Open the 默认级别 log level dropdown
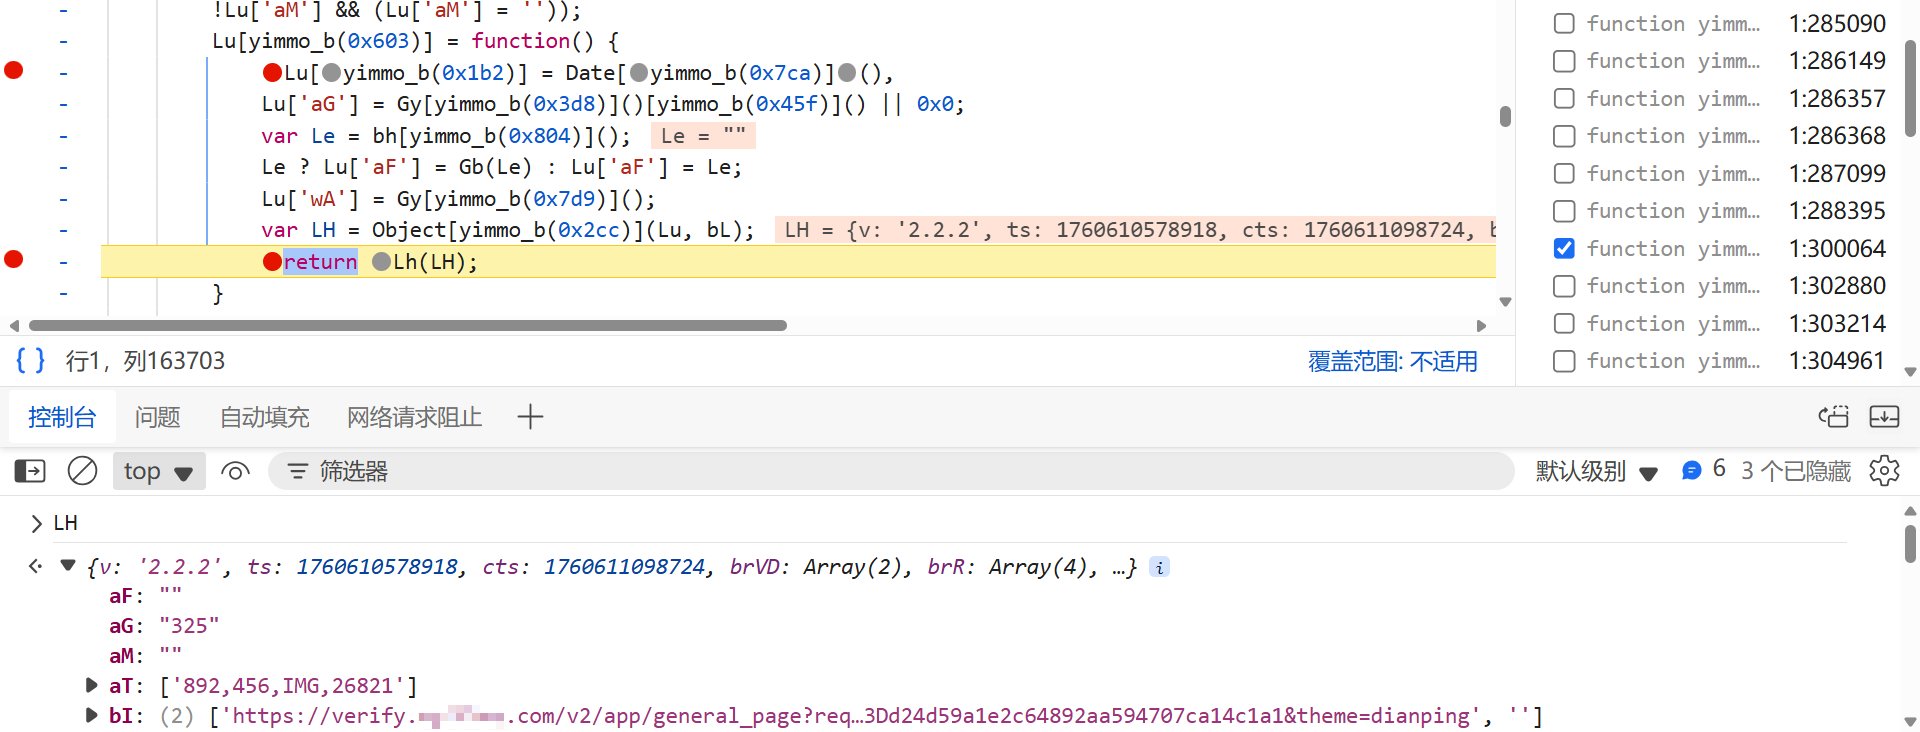This screenshot has height=732, width=1920. tap(1597, 471)
